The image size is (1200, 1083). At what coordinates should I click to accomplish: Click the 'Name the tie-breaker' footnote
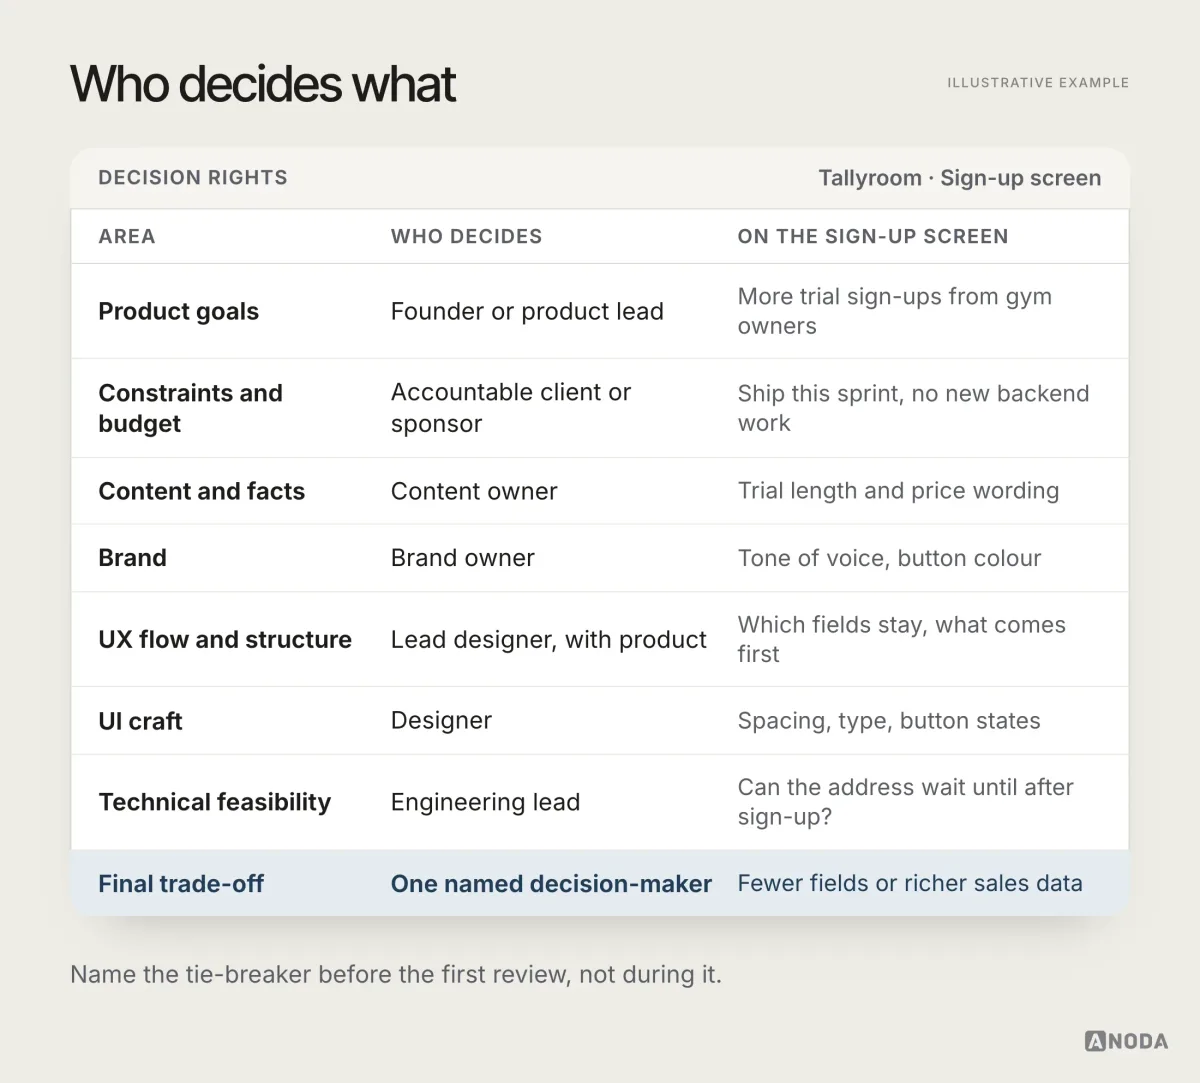point(396,975)
